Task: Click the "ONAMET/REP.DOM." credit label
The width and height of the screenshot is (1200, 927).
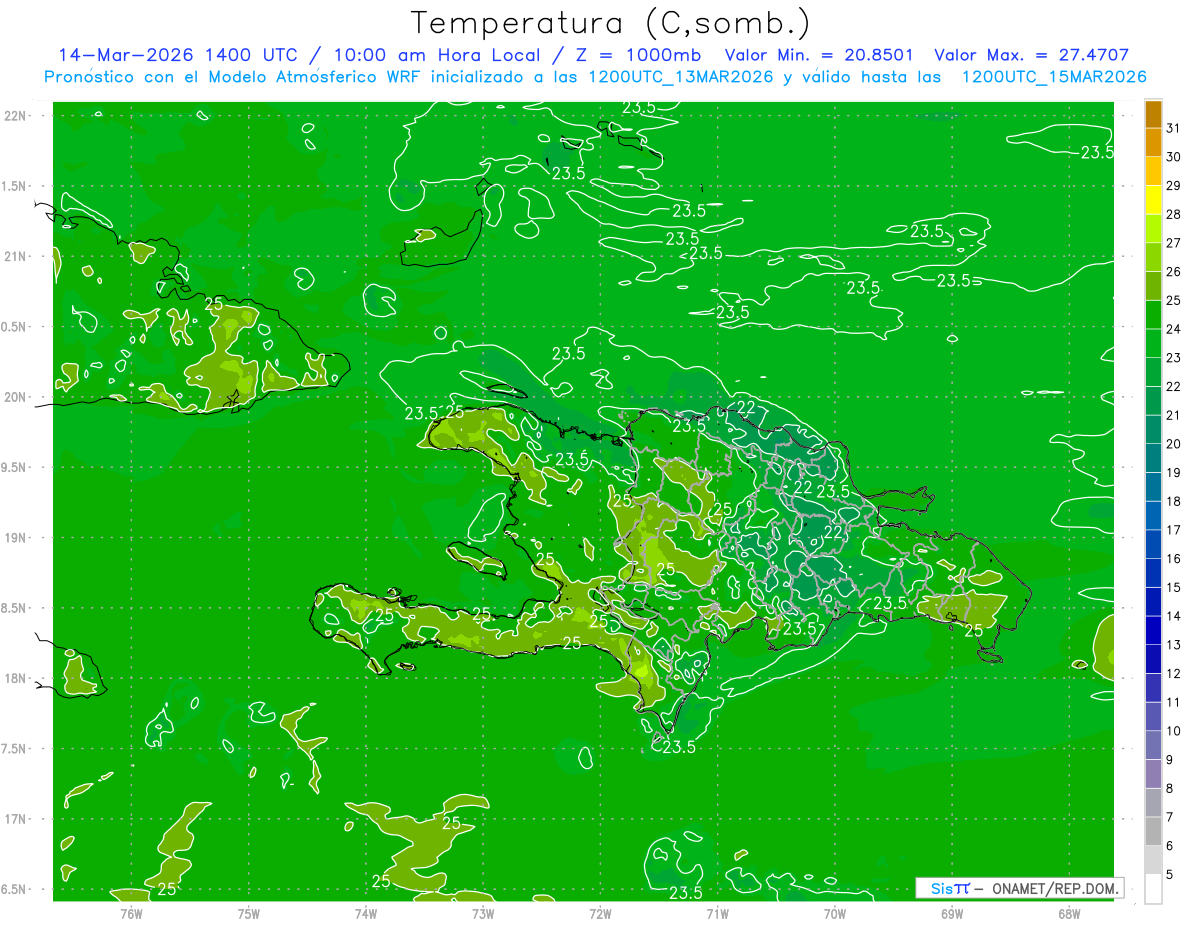Action: coord(1054,888)
